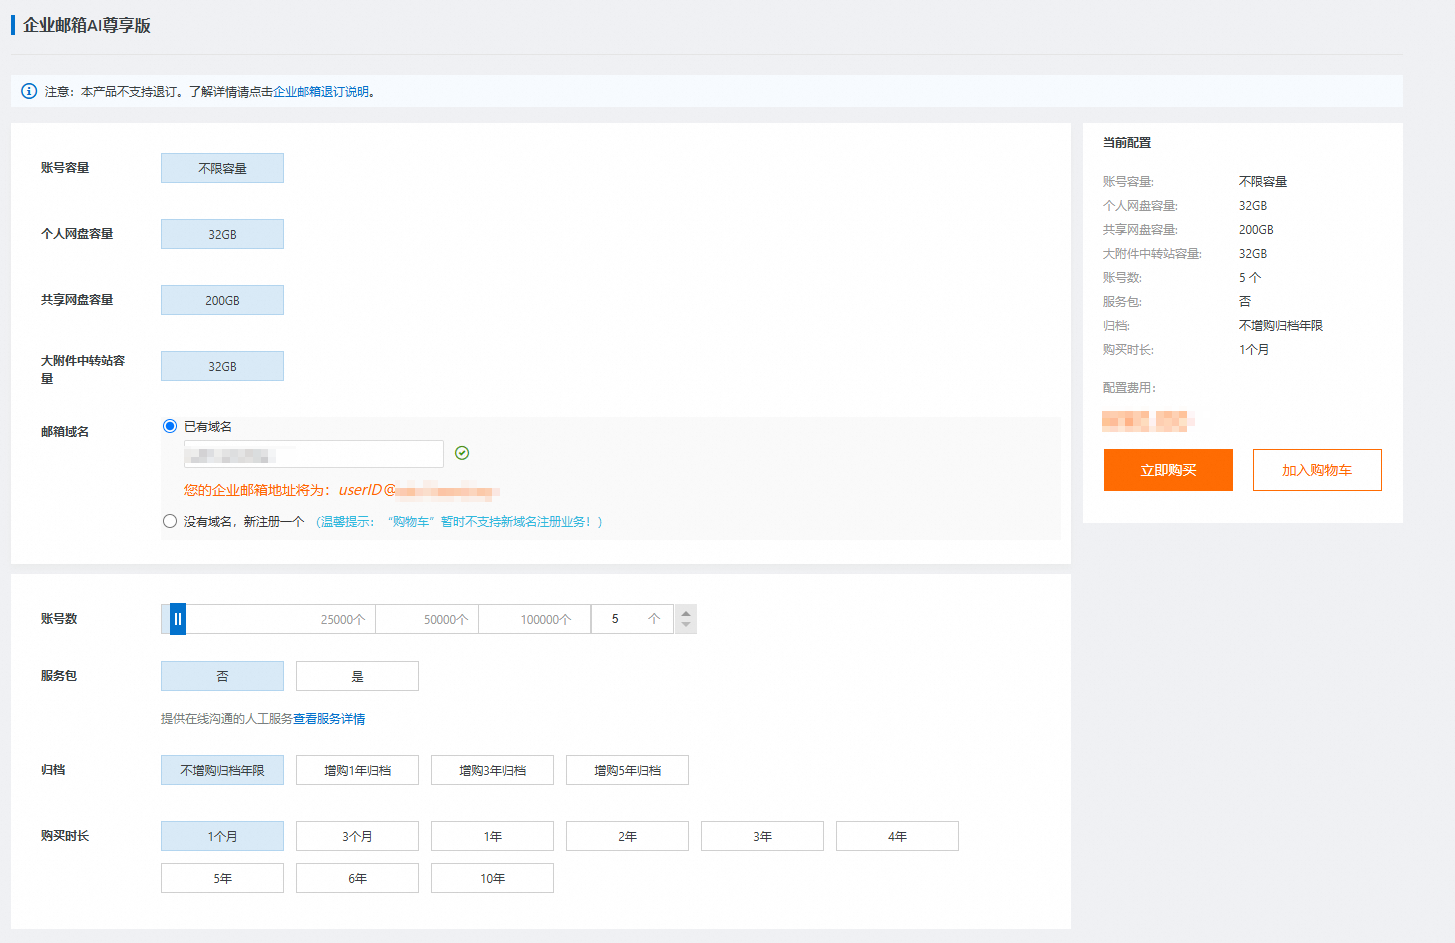Set purchase duration to 1年
Viewport: 1455px width, 943px height.
pos(492,836)
